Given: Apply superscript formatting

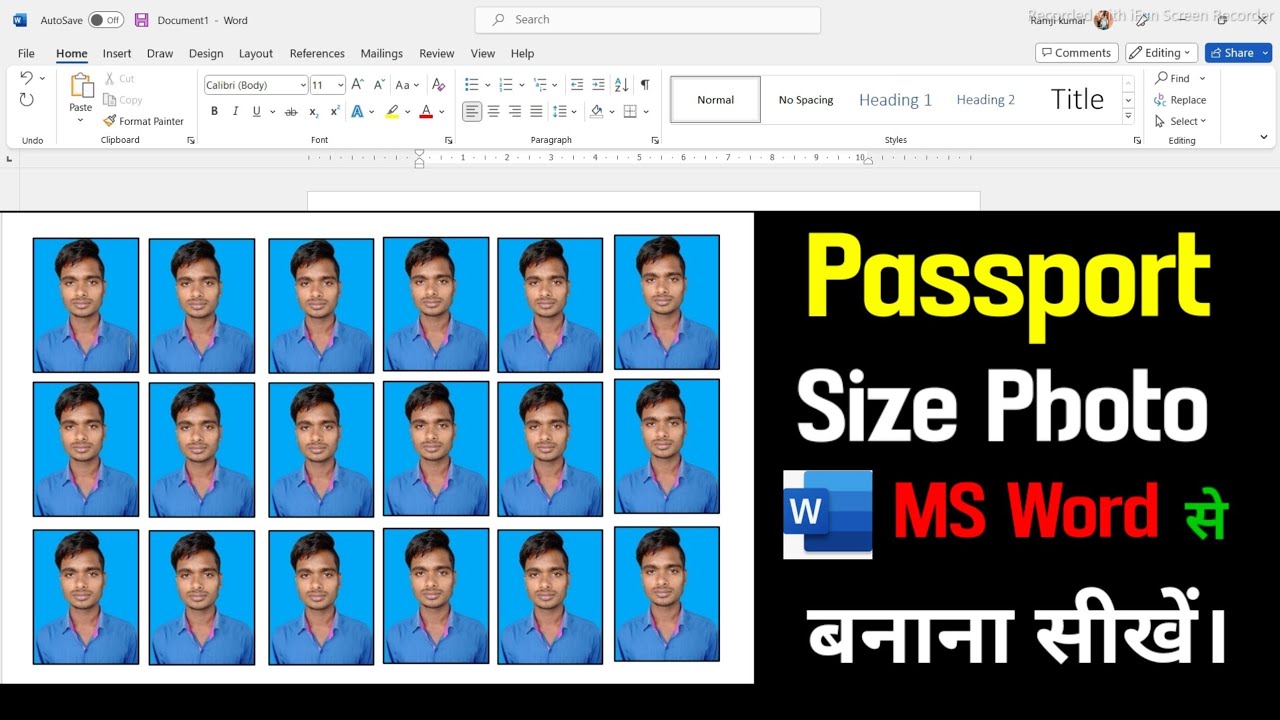Looking at the screenshot, I should tap(335, 111).
